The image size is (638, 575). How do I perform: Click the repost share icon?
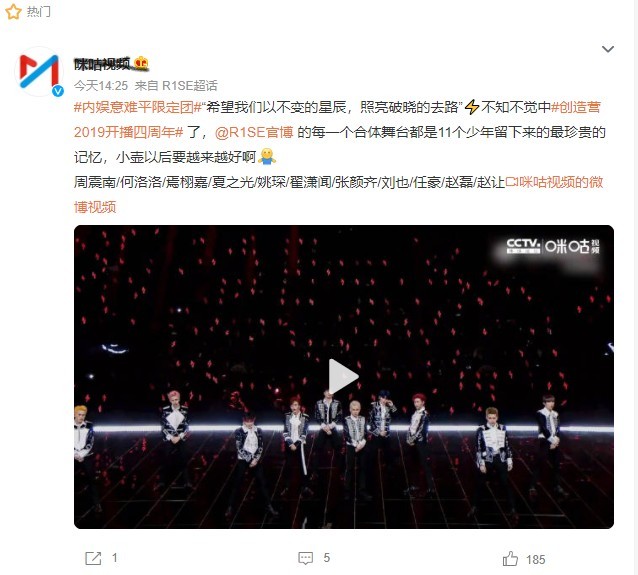click(x=93, y=558)
